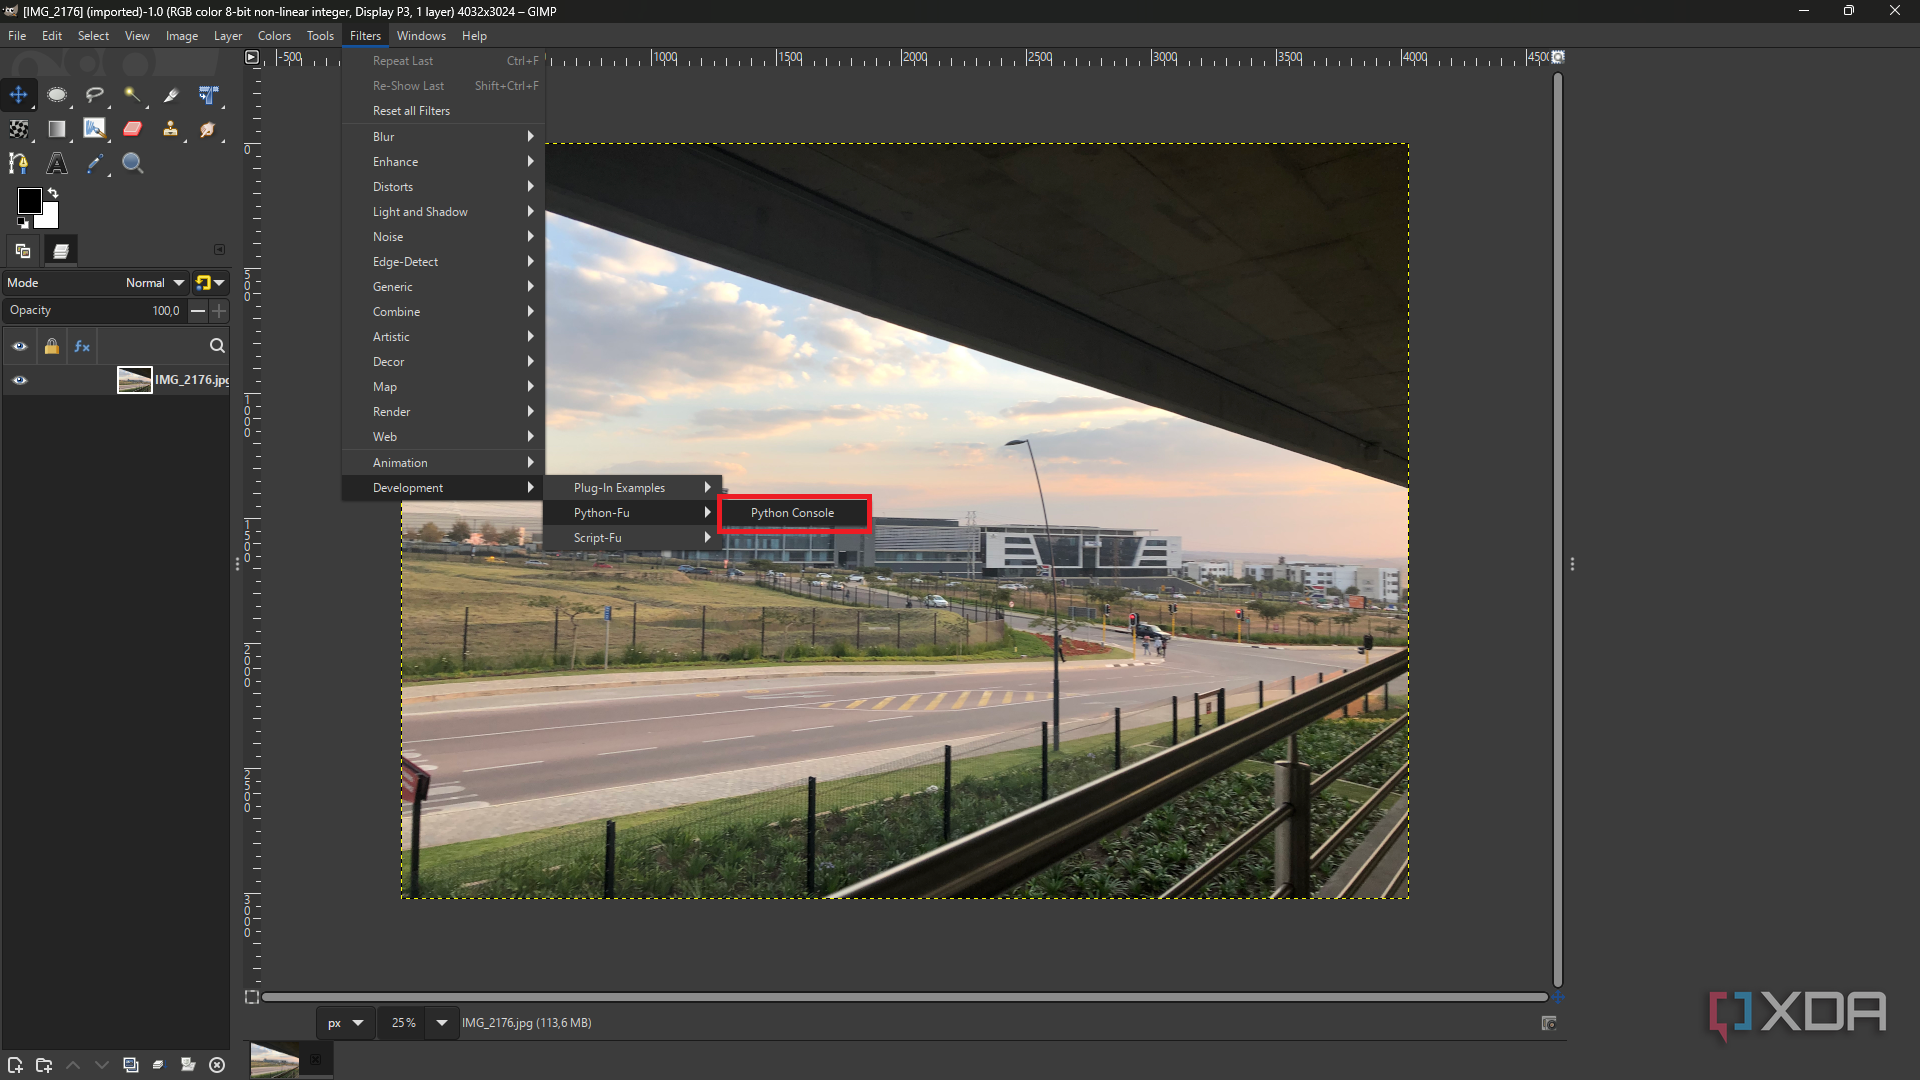The height and width of the screenshot is (1080, 1920).
Task: Expand the Plug-In Examples submenu
Action: [632, 488]
